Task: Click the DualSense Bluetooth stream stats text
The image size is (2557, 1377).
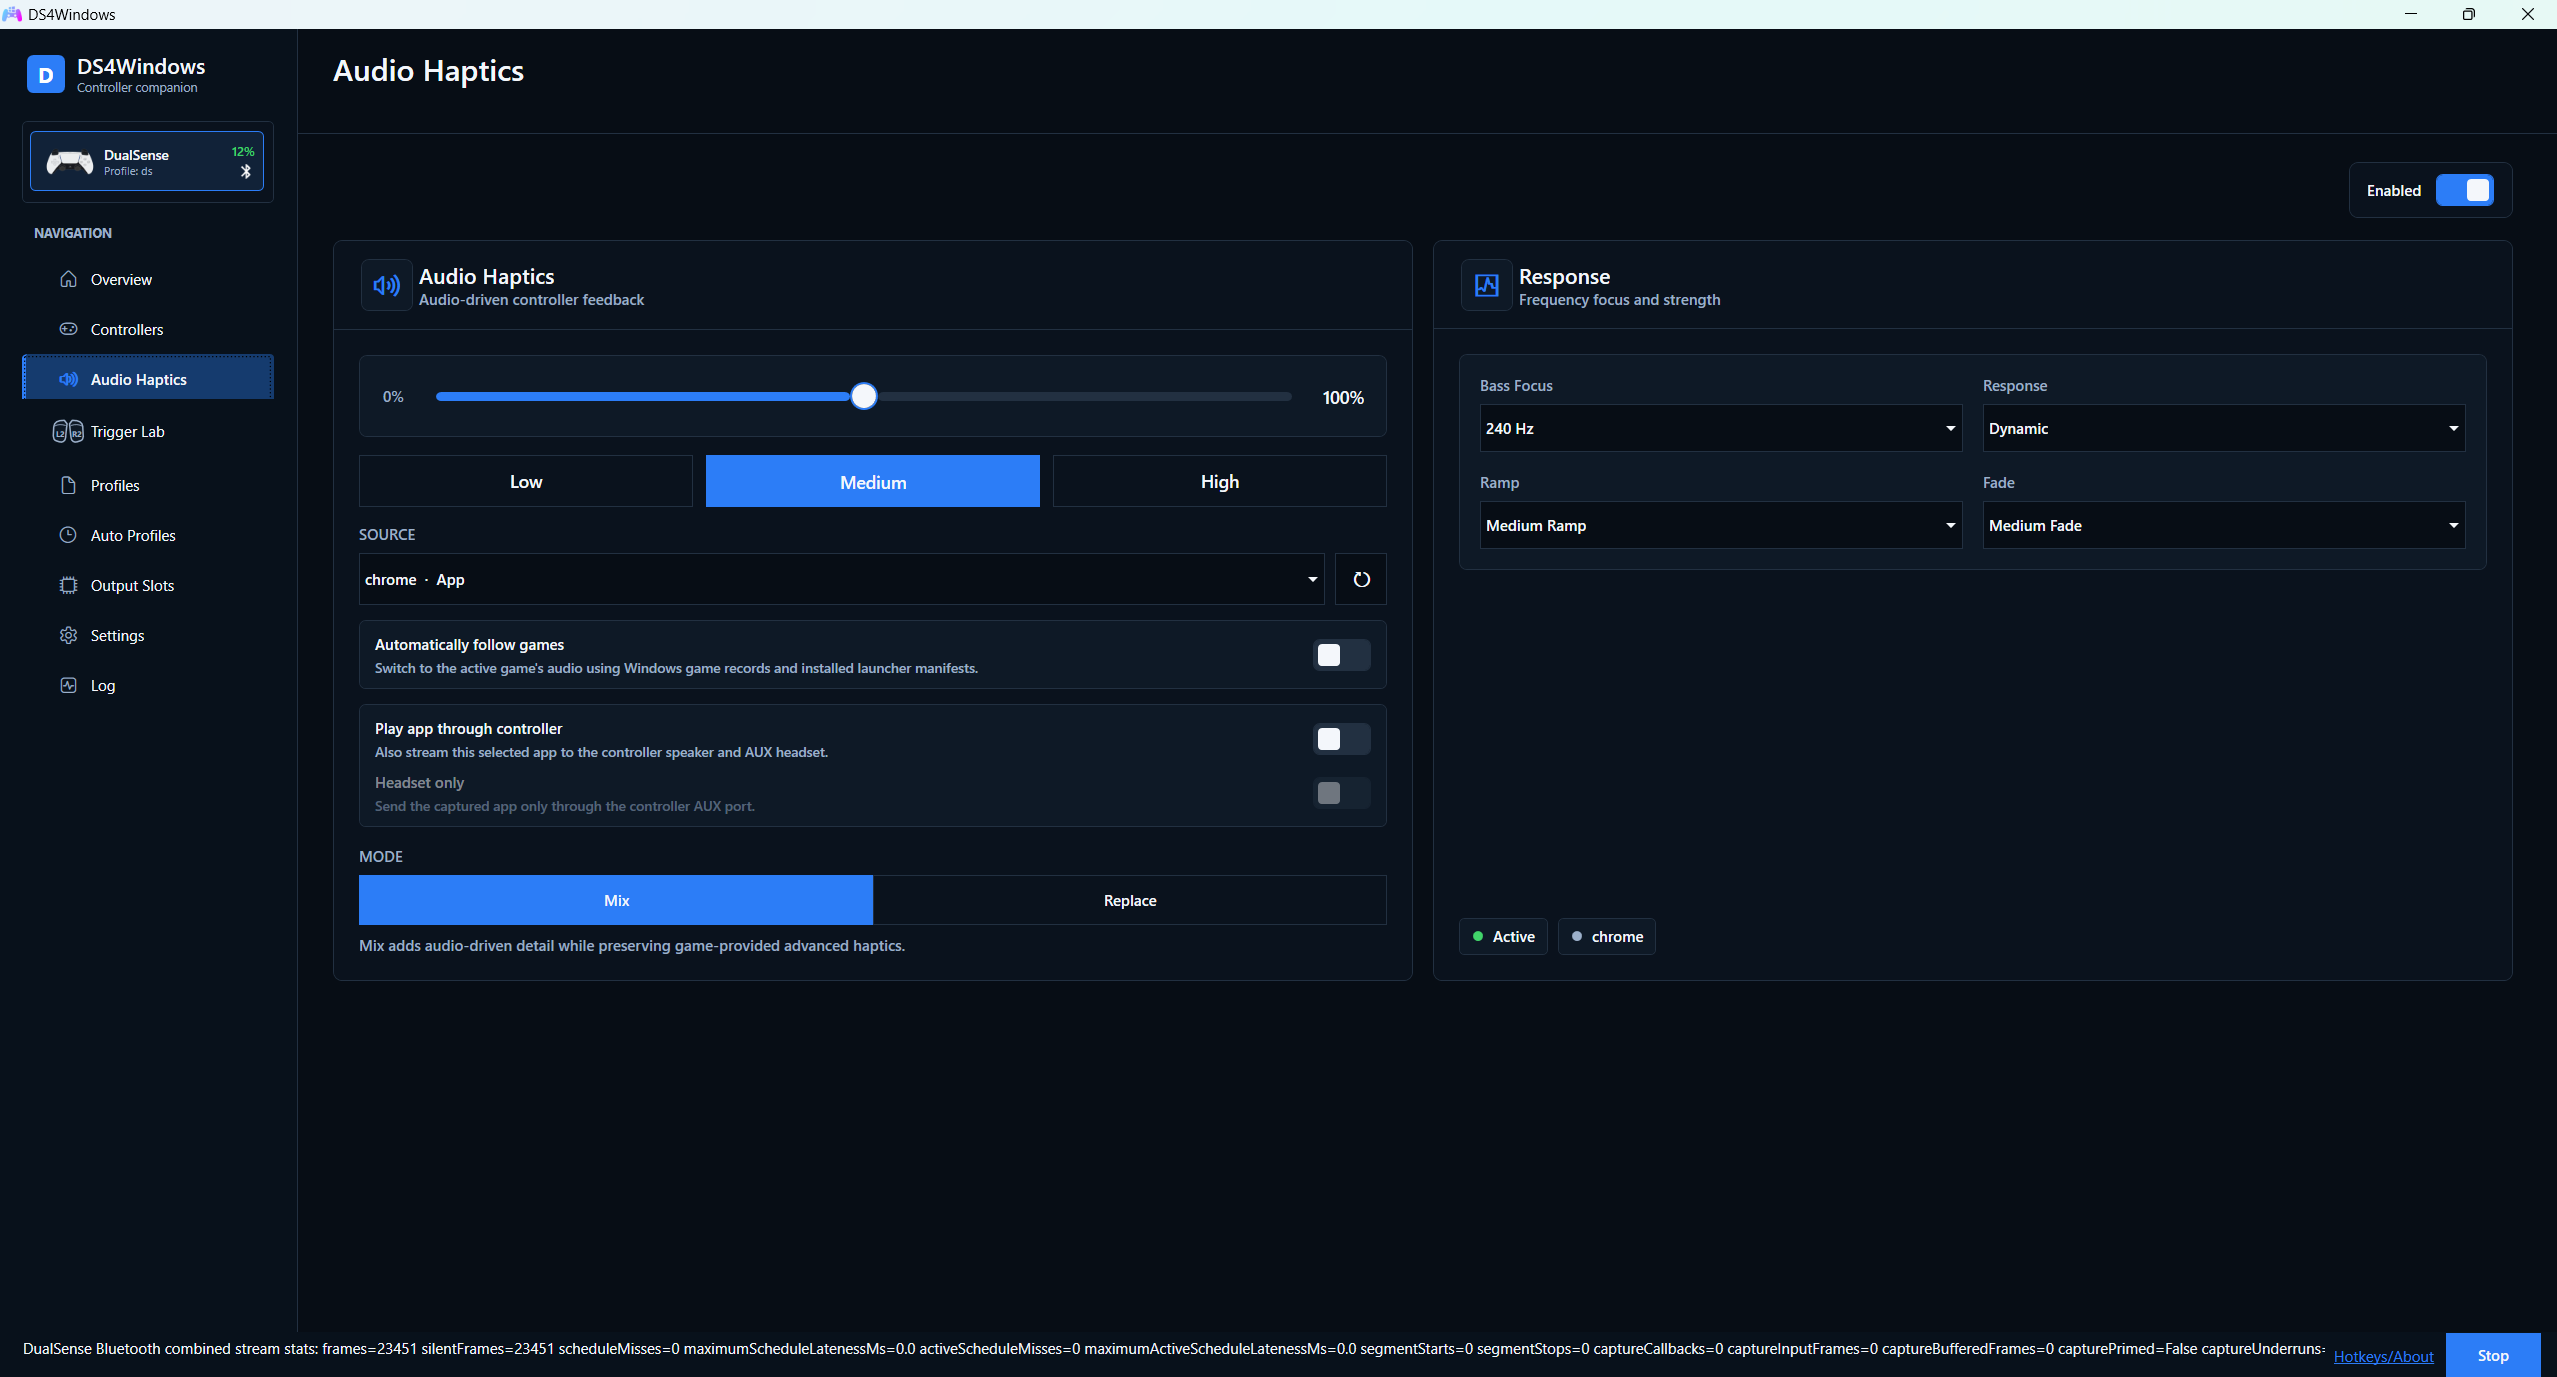Action: click(x=1173, y=1349)
